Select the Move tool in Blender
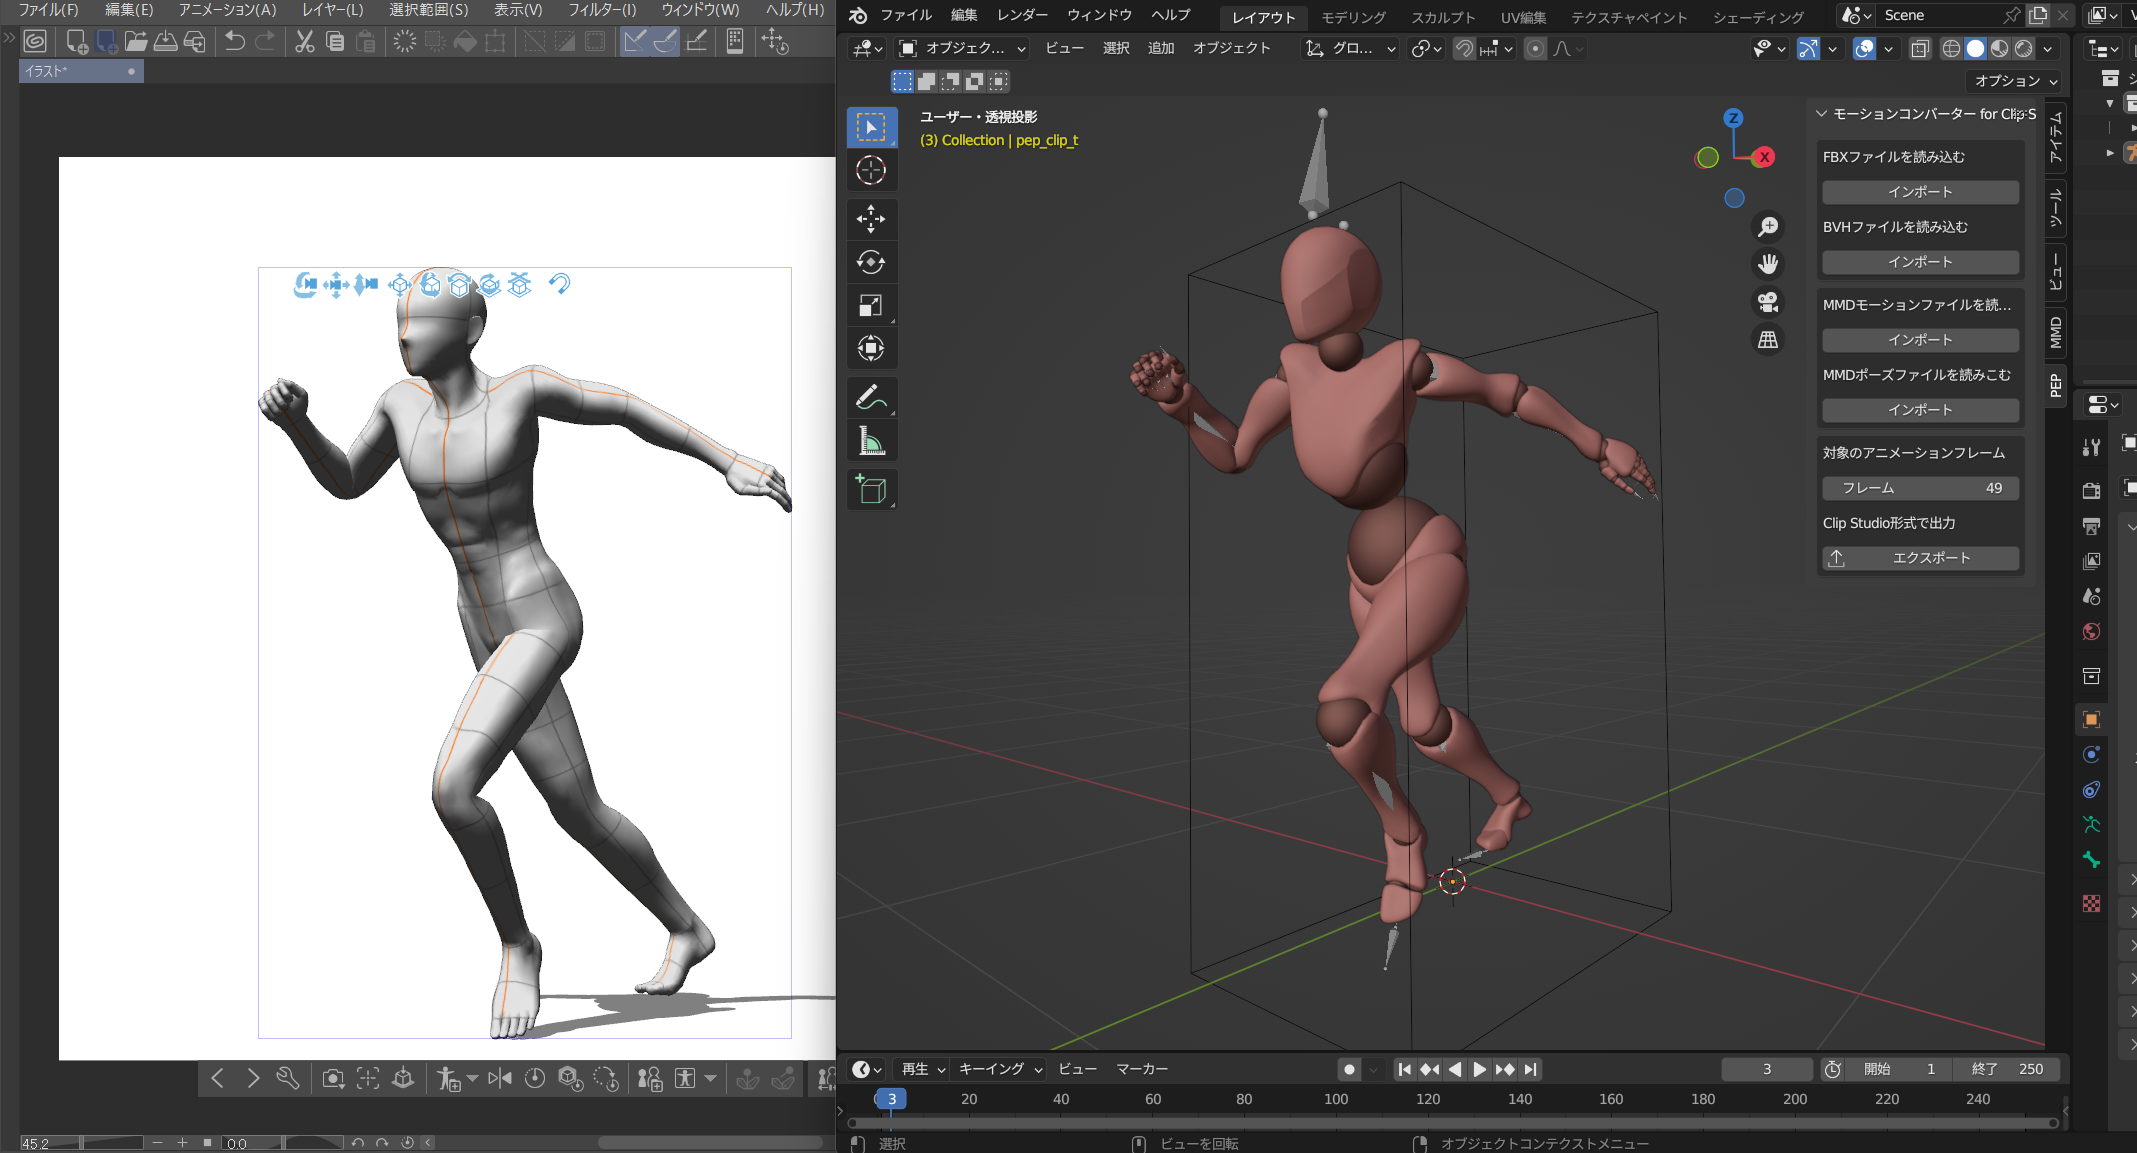This screenshot has width=2137, height=1153. [x=871, y=219]
